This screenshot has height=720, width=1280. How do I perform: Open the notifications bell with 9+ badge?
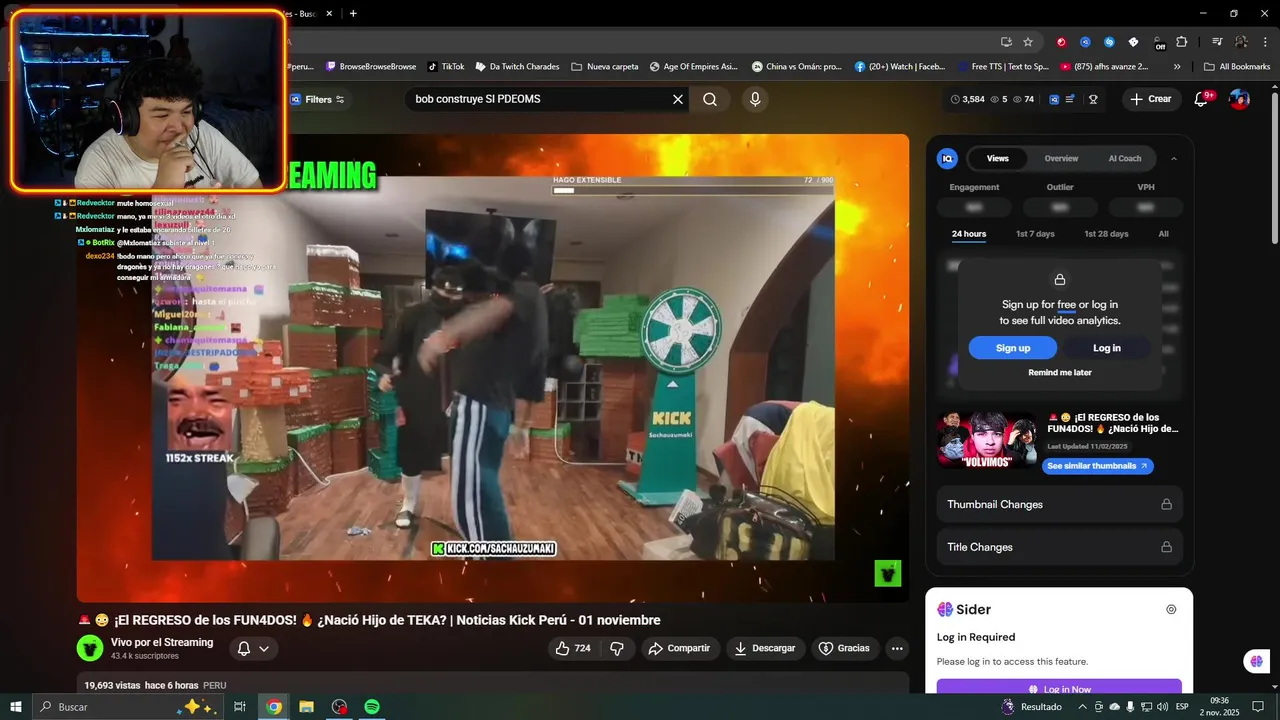click(x=1202, y=99)
